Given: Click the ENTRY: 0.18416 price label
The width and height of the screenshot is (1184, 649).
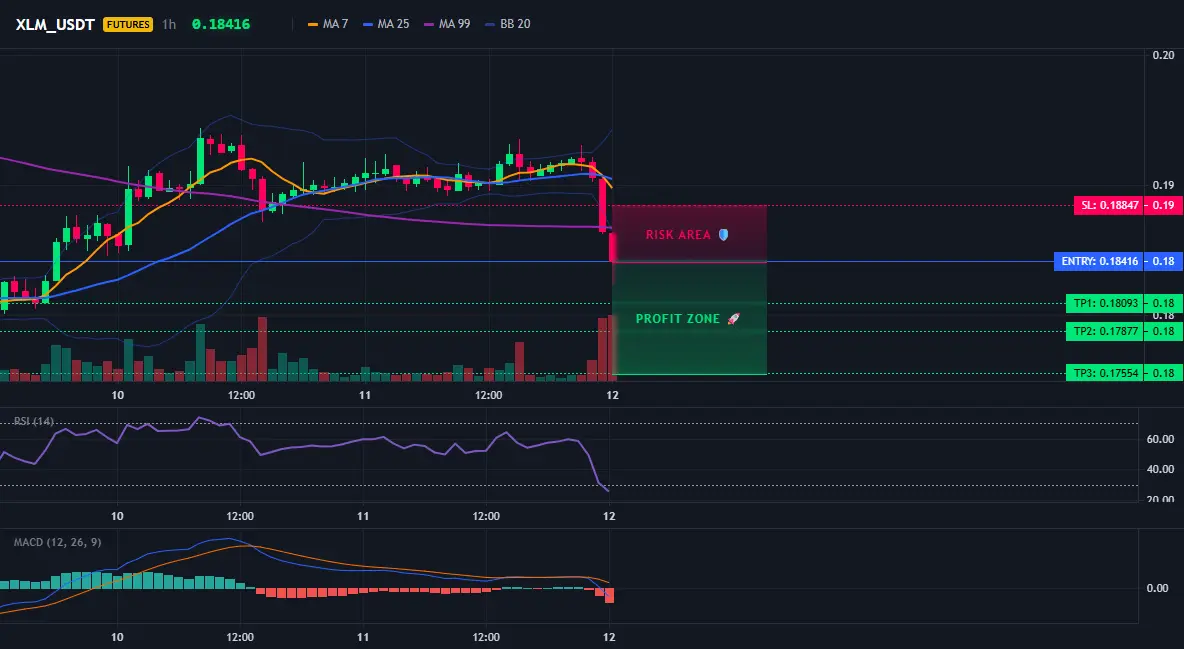Looking at the screenshot, I should tap(1099, 261).
